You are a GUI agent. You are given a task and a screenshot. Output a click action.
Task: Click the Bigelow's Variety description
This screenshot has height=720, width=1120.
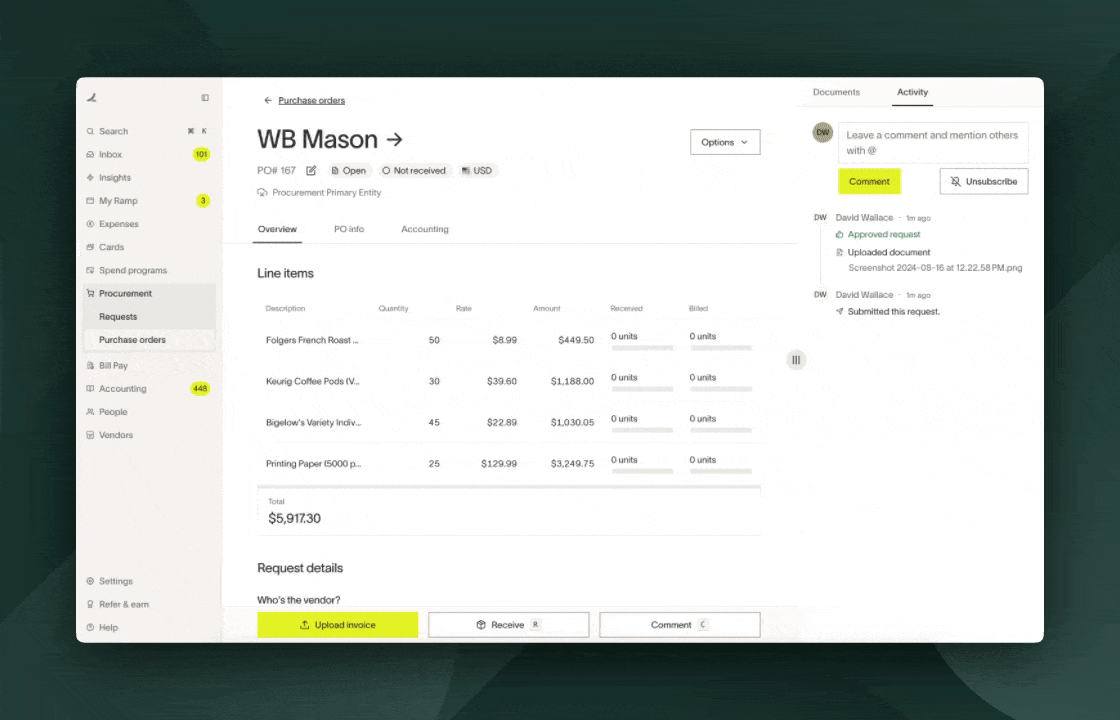[x=314, y=423]
